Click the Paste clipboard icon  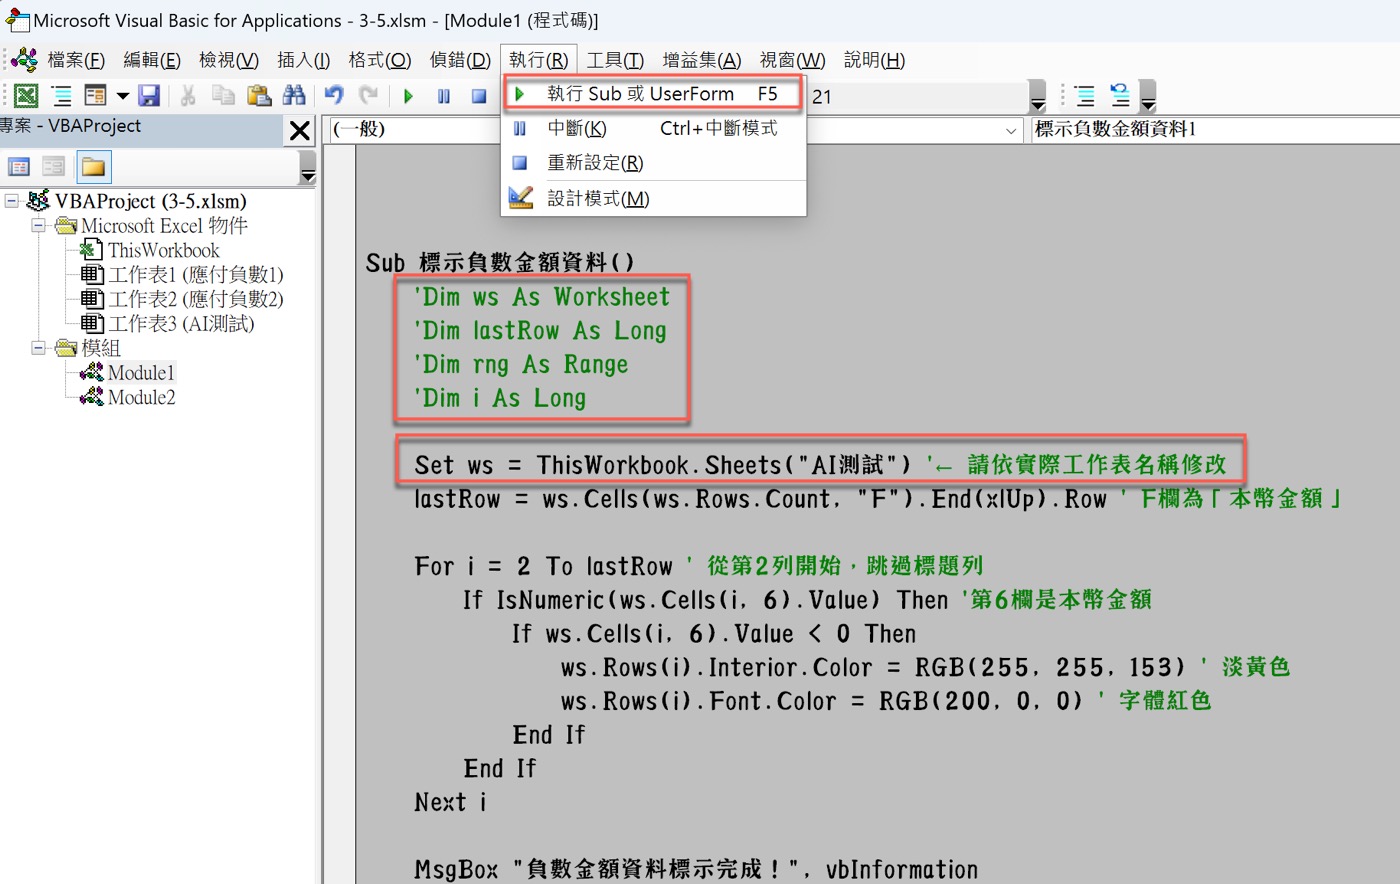click(x=259, y=96)
